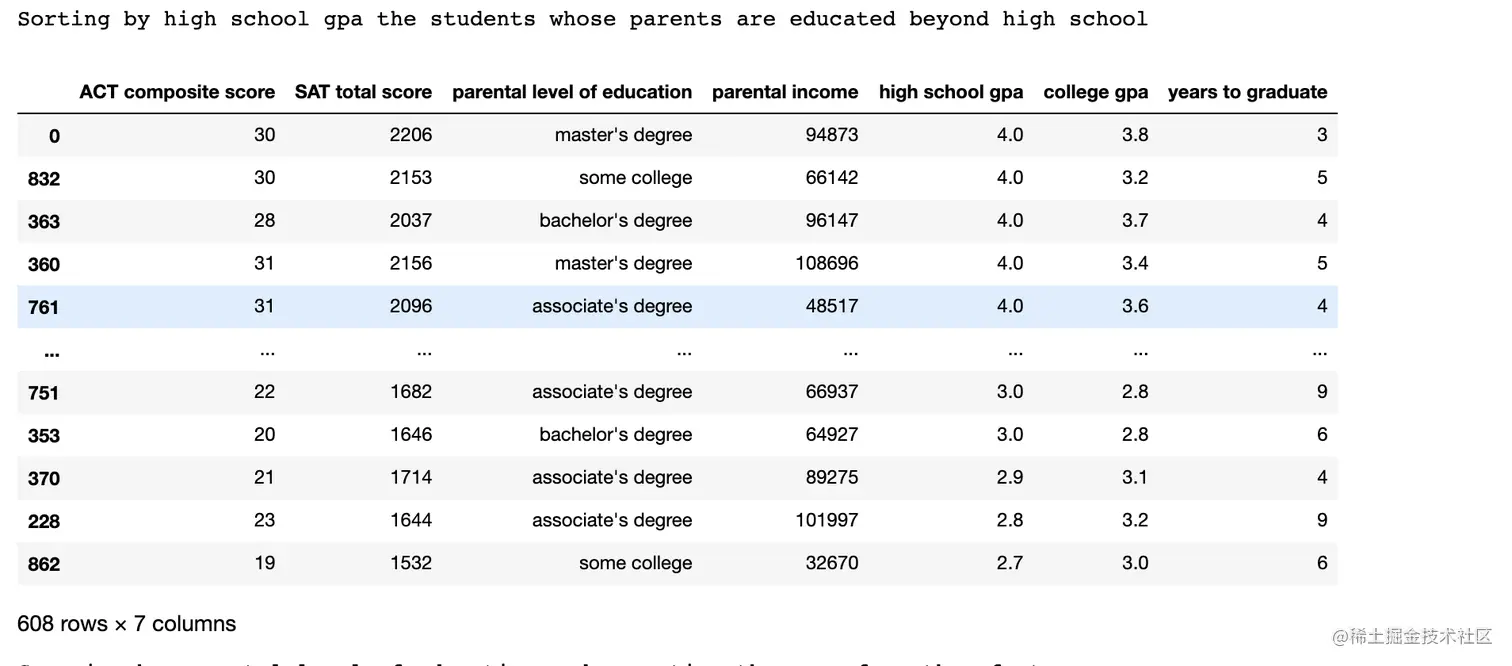Click the ACT composite score column header

click(x=177, y=92)
